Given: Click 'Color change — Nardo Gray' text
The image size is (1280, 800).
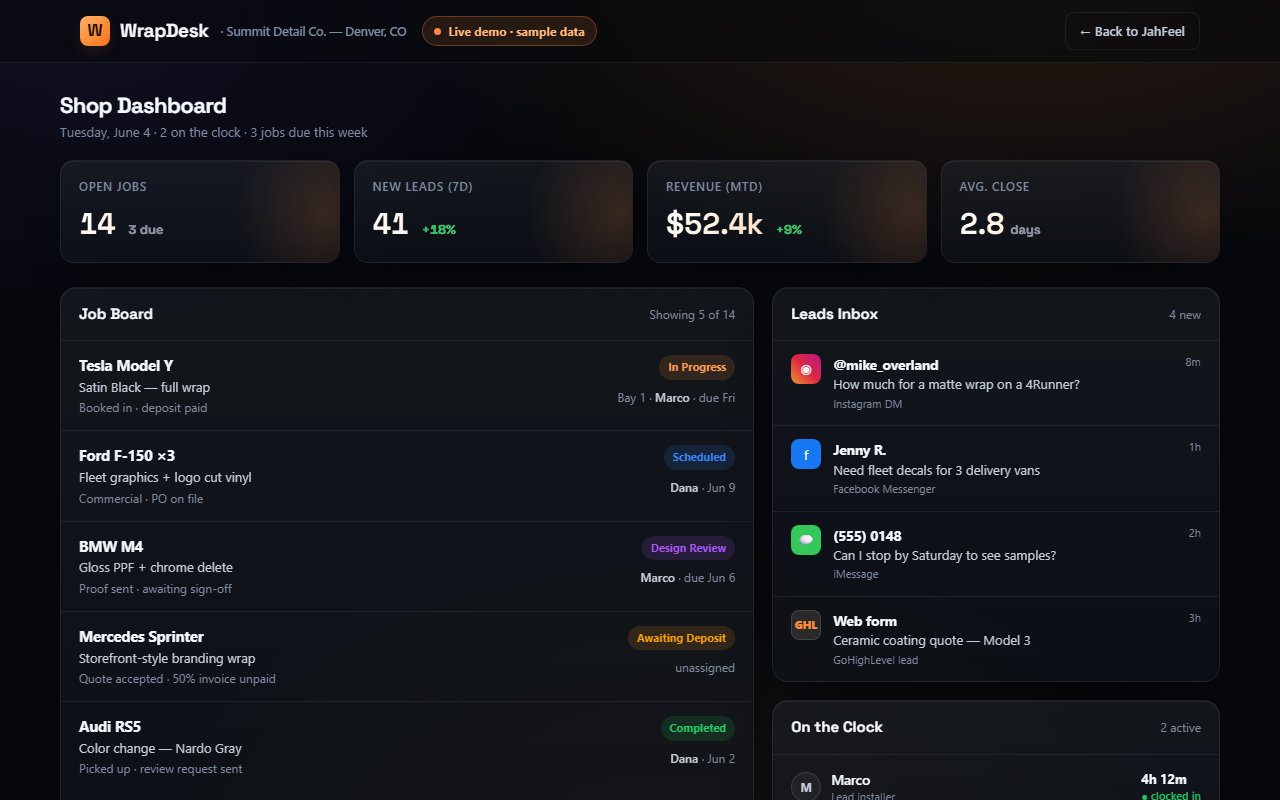Looking at the screenshot, I should pos(160,749).
